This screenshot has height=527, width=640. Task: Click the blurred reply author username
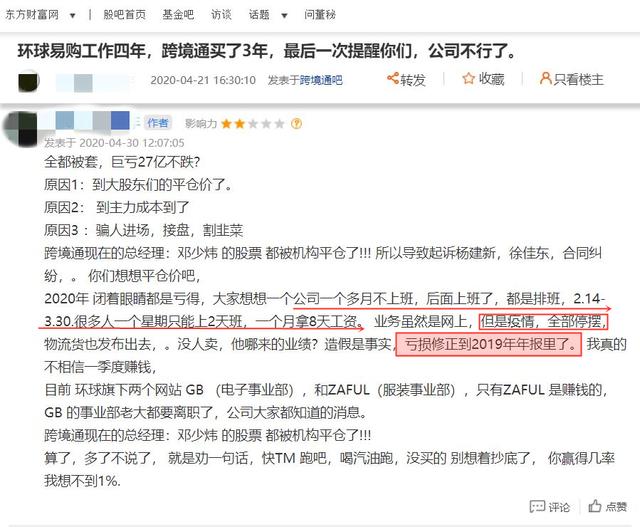click(84, 121)
